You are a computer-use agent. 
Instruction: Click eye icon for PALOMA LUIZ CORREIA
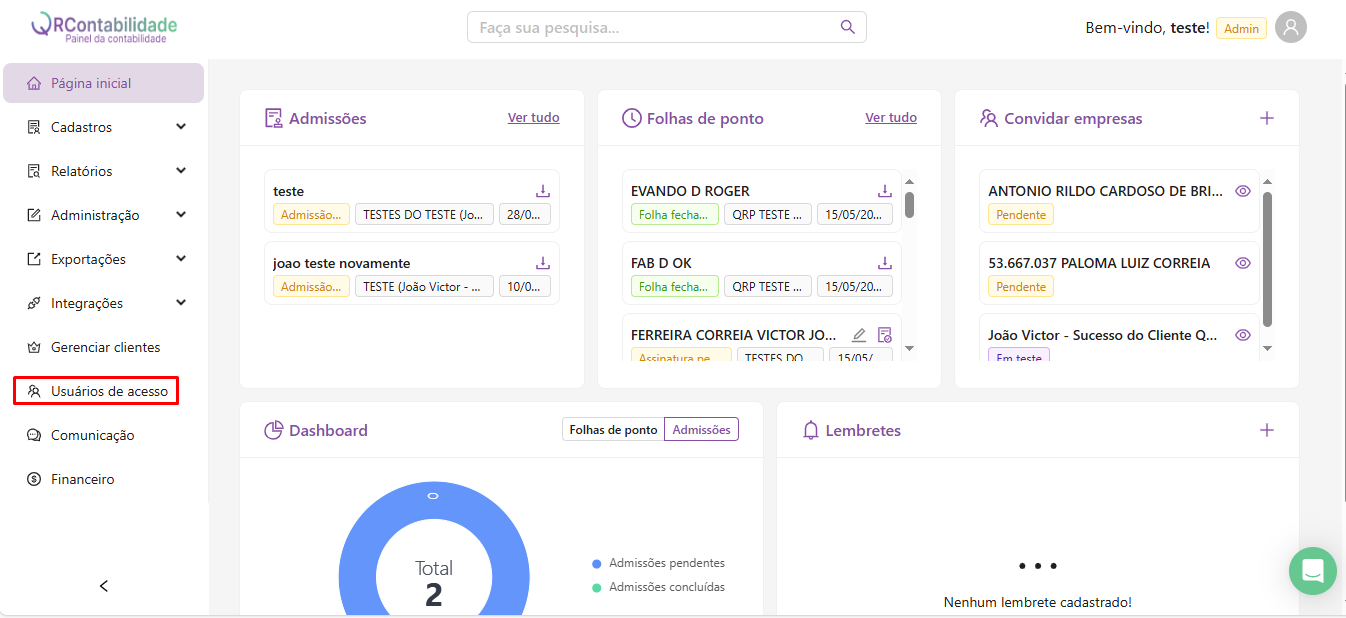pyautogui.click(x=1243, y=263)
